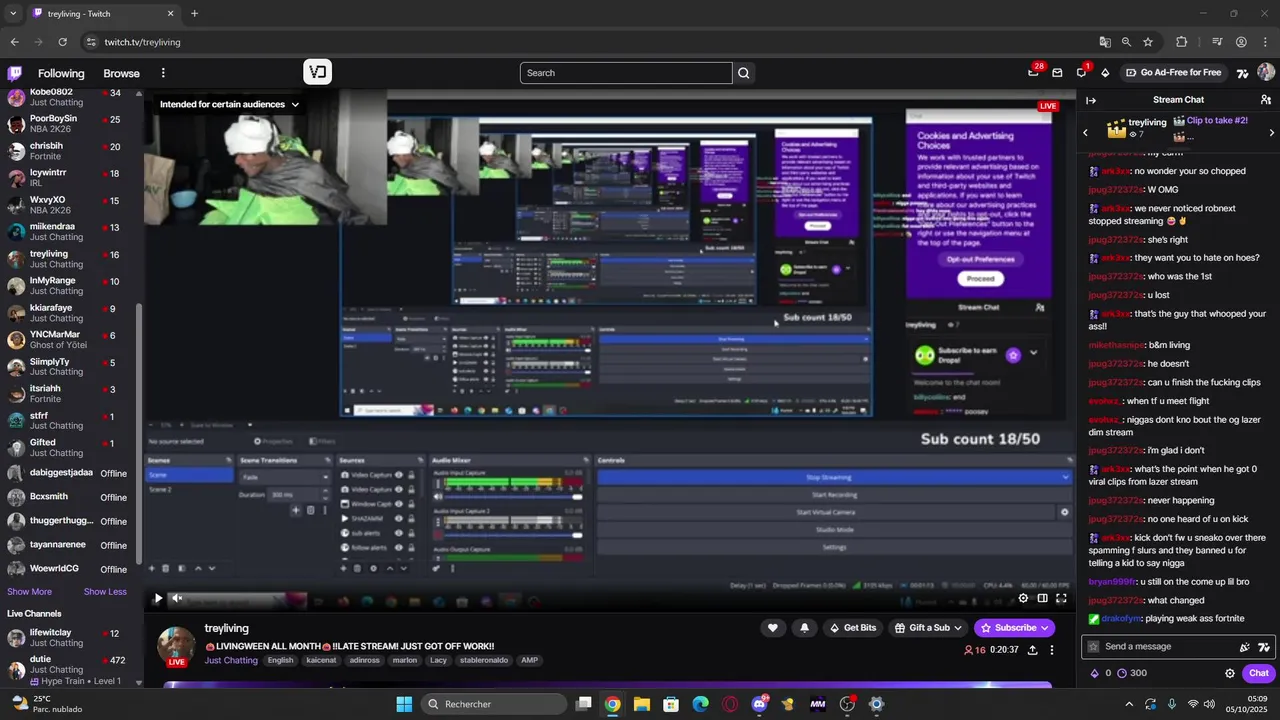Open File Explorer from the taskbar
The width and height of the screenshot is (1280, 720).
tap(641, 704)
